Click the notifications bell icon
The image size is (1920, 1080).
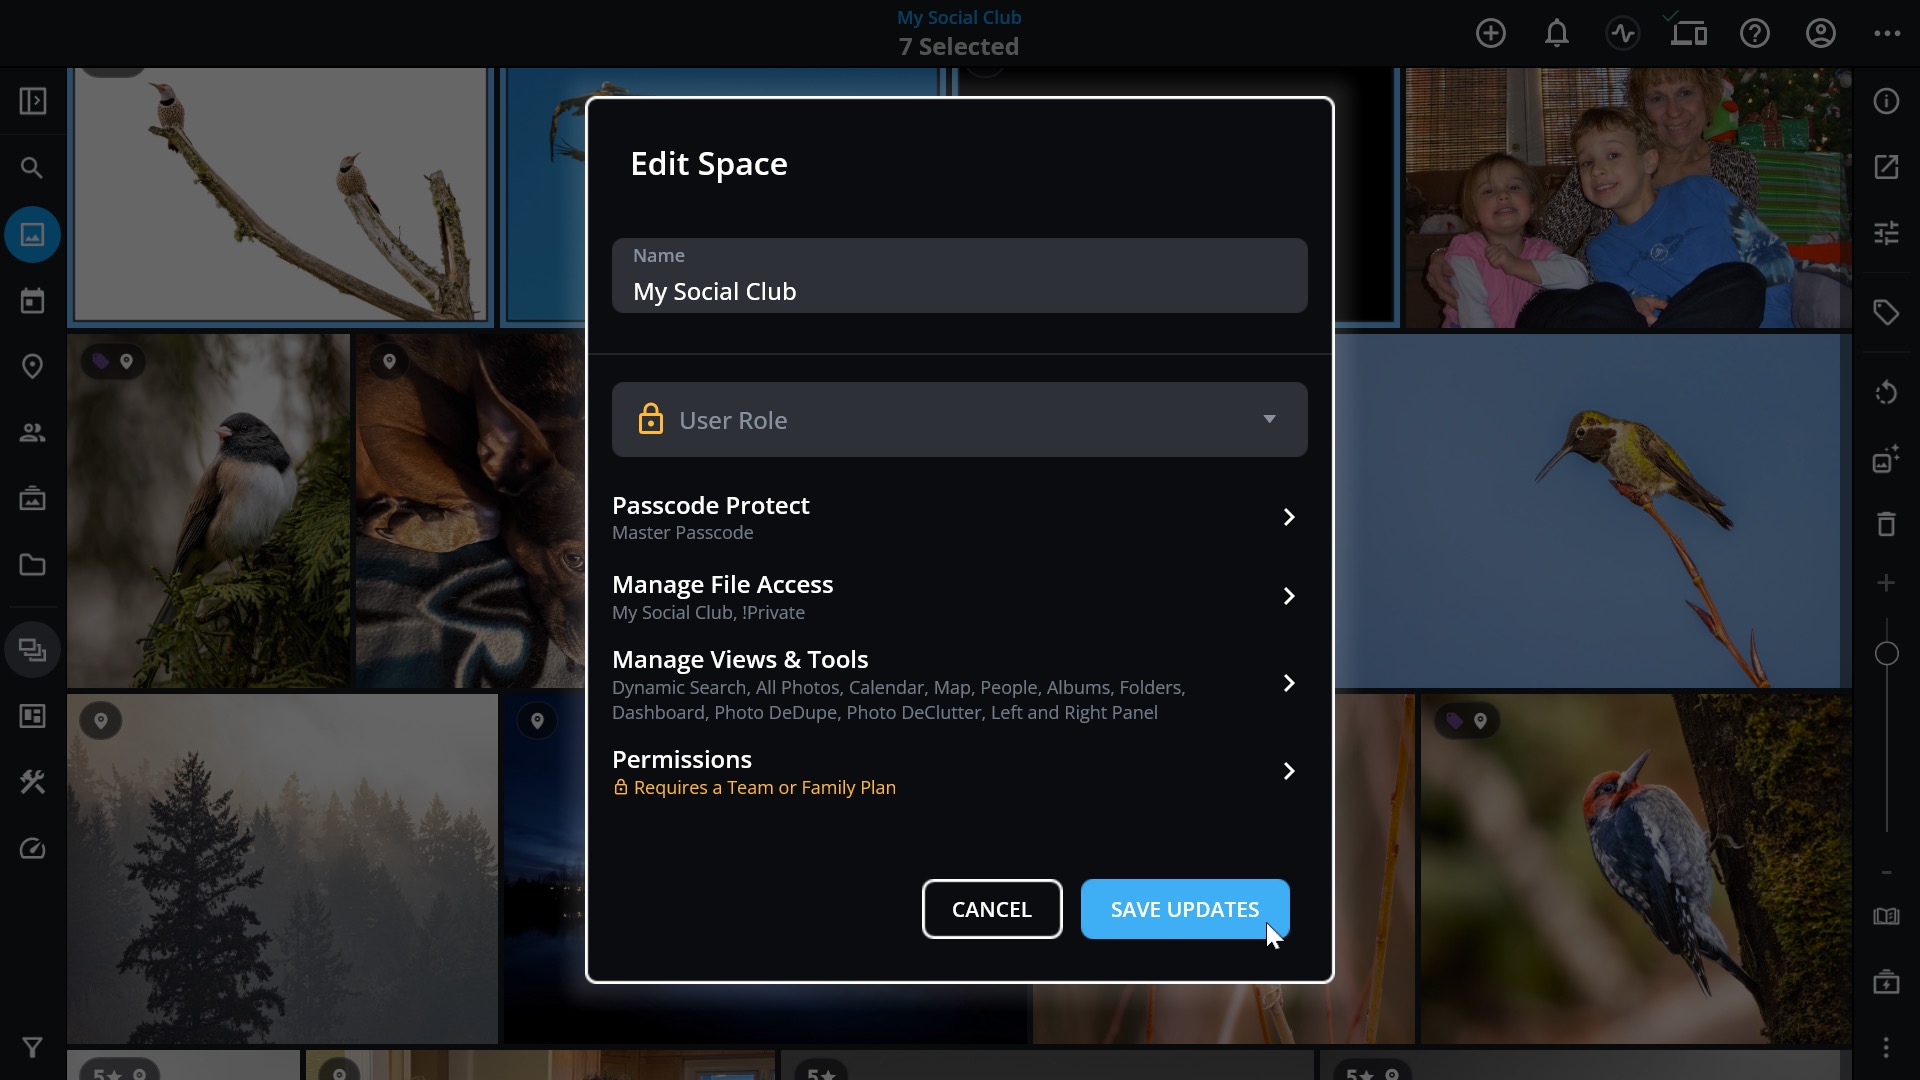pos(1556,33)
